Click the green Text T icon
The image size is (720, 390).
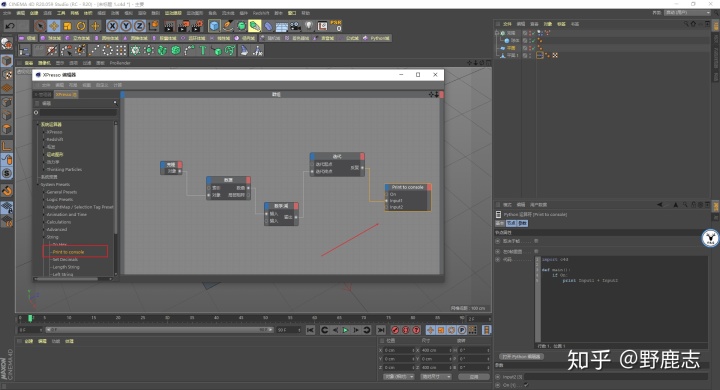click(x=202, y=50)
